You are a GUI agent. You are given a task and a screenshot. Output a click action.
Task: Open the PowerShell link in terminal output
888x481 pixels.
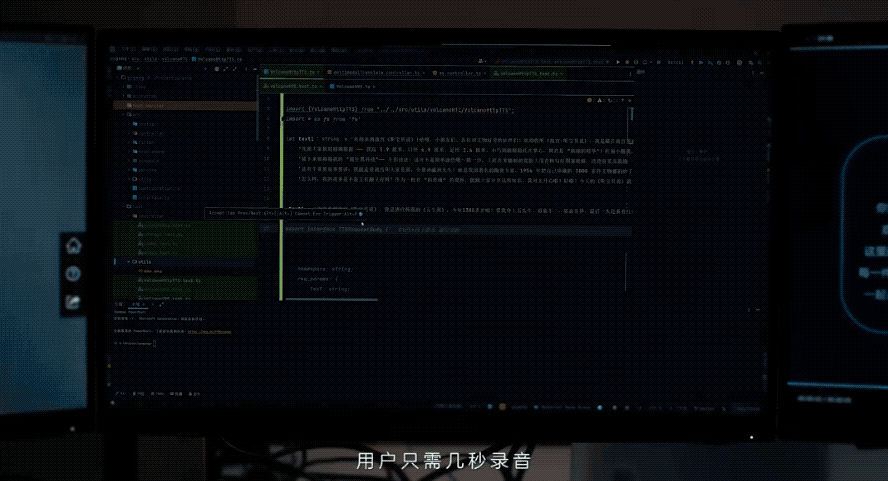[210, 331]
